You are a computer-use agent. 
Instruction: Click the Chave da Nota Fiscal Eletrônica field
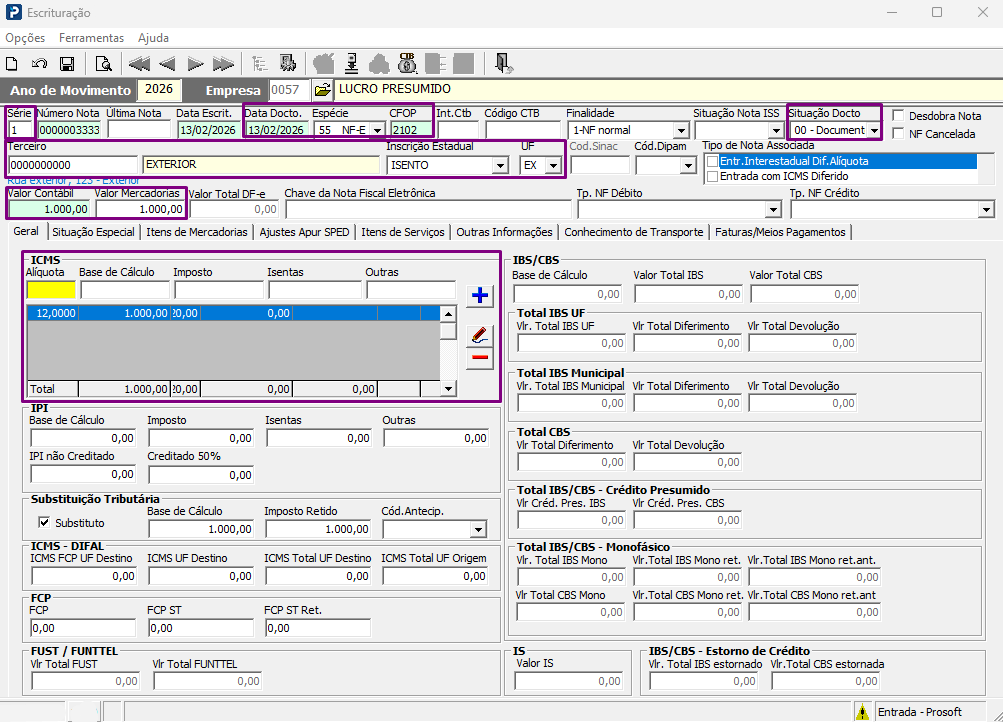point(428,209)
